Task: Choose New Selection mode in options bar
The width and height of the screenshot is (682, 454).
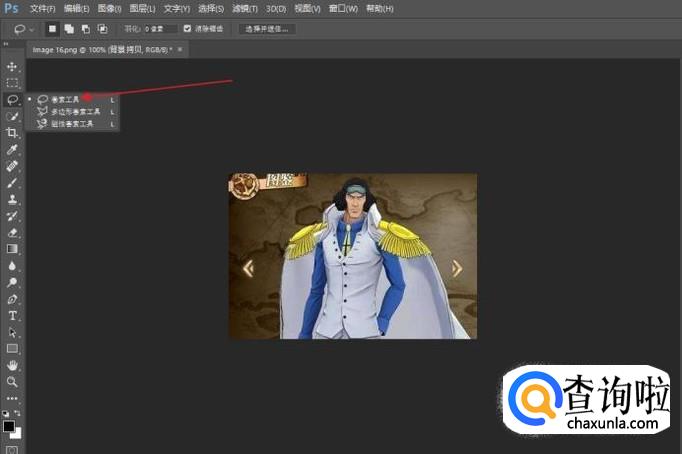Action: (52, 29)
